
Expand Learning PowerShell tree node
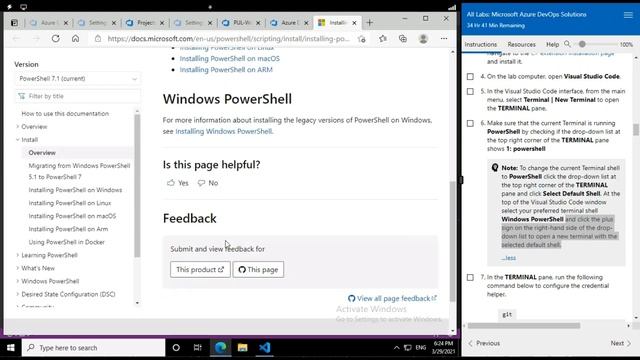(x=18, y=255)
